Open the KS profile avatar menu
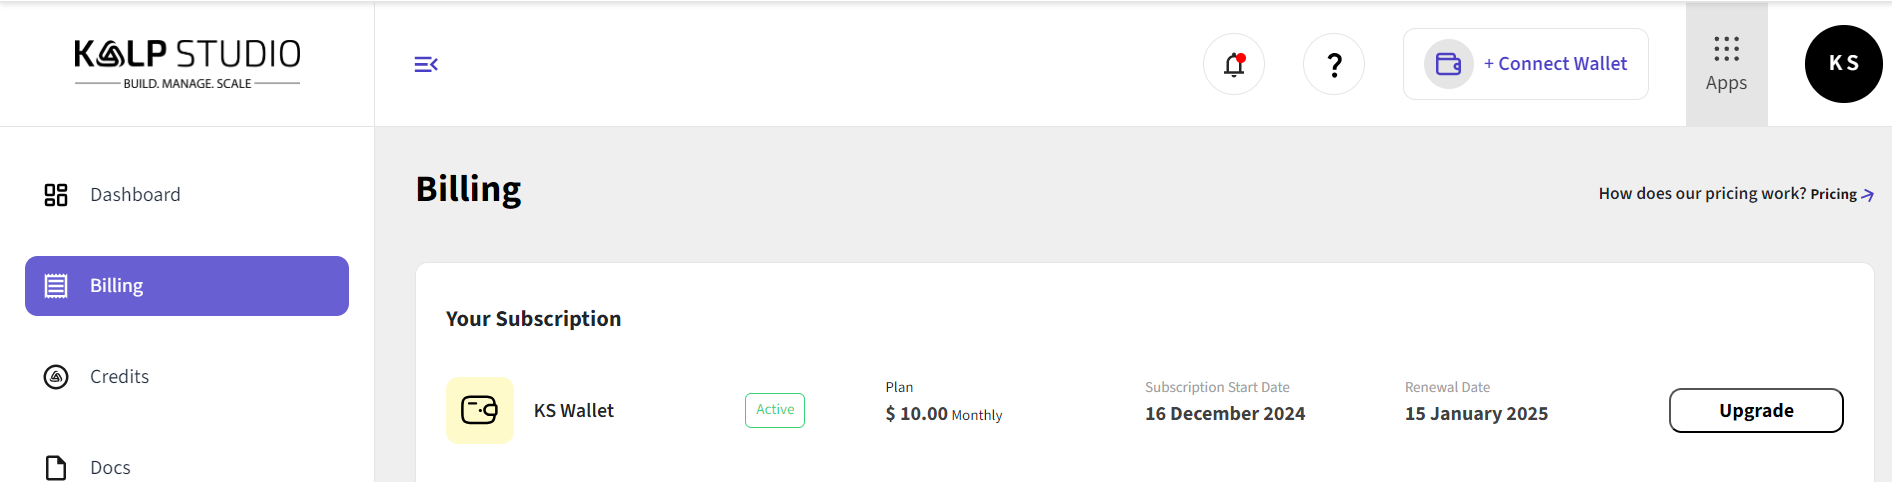The image size is (1892, 482). [1843, 64]
